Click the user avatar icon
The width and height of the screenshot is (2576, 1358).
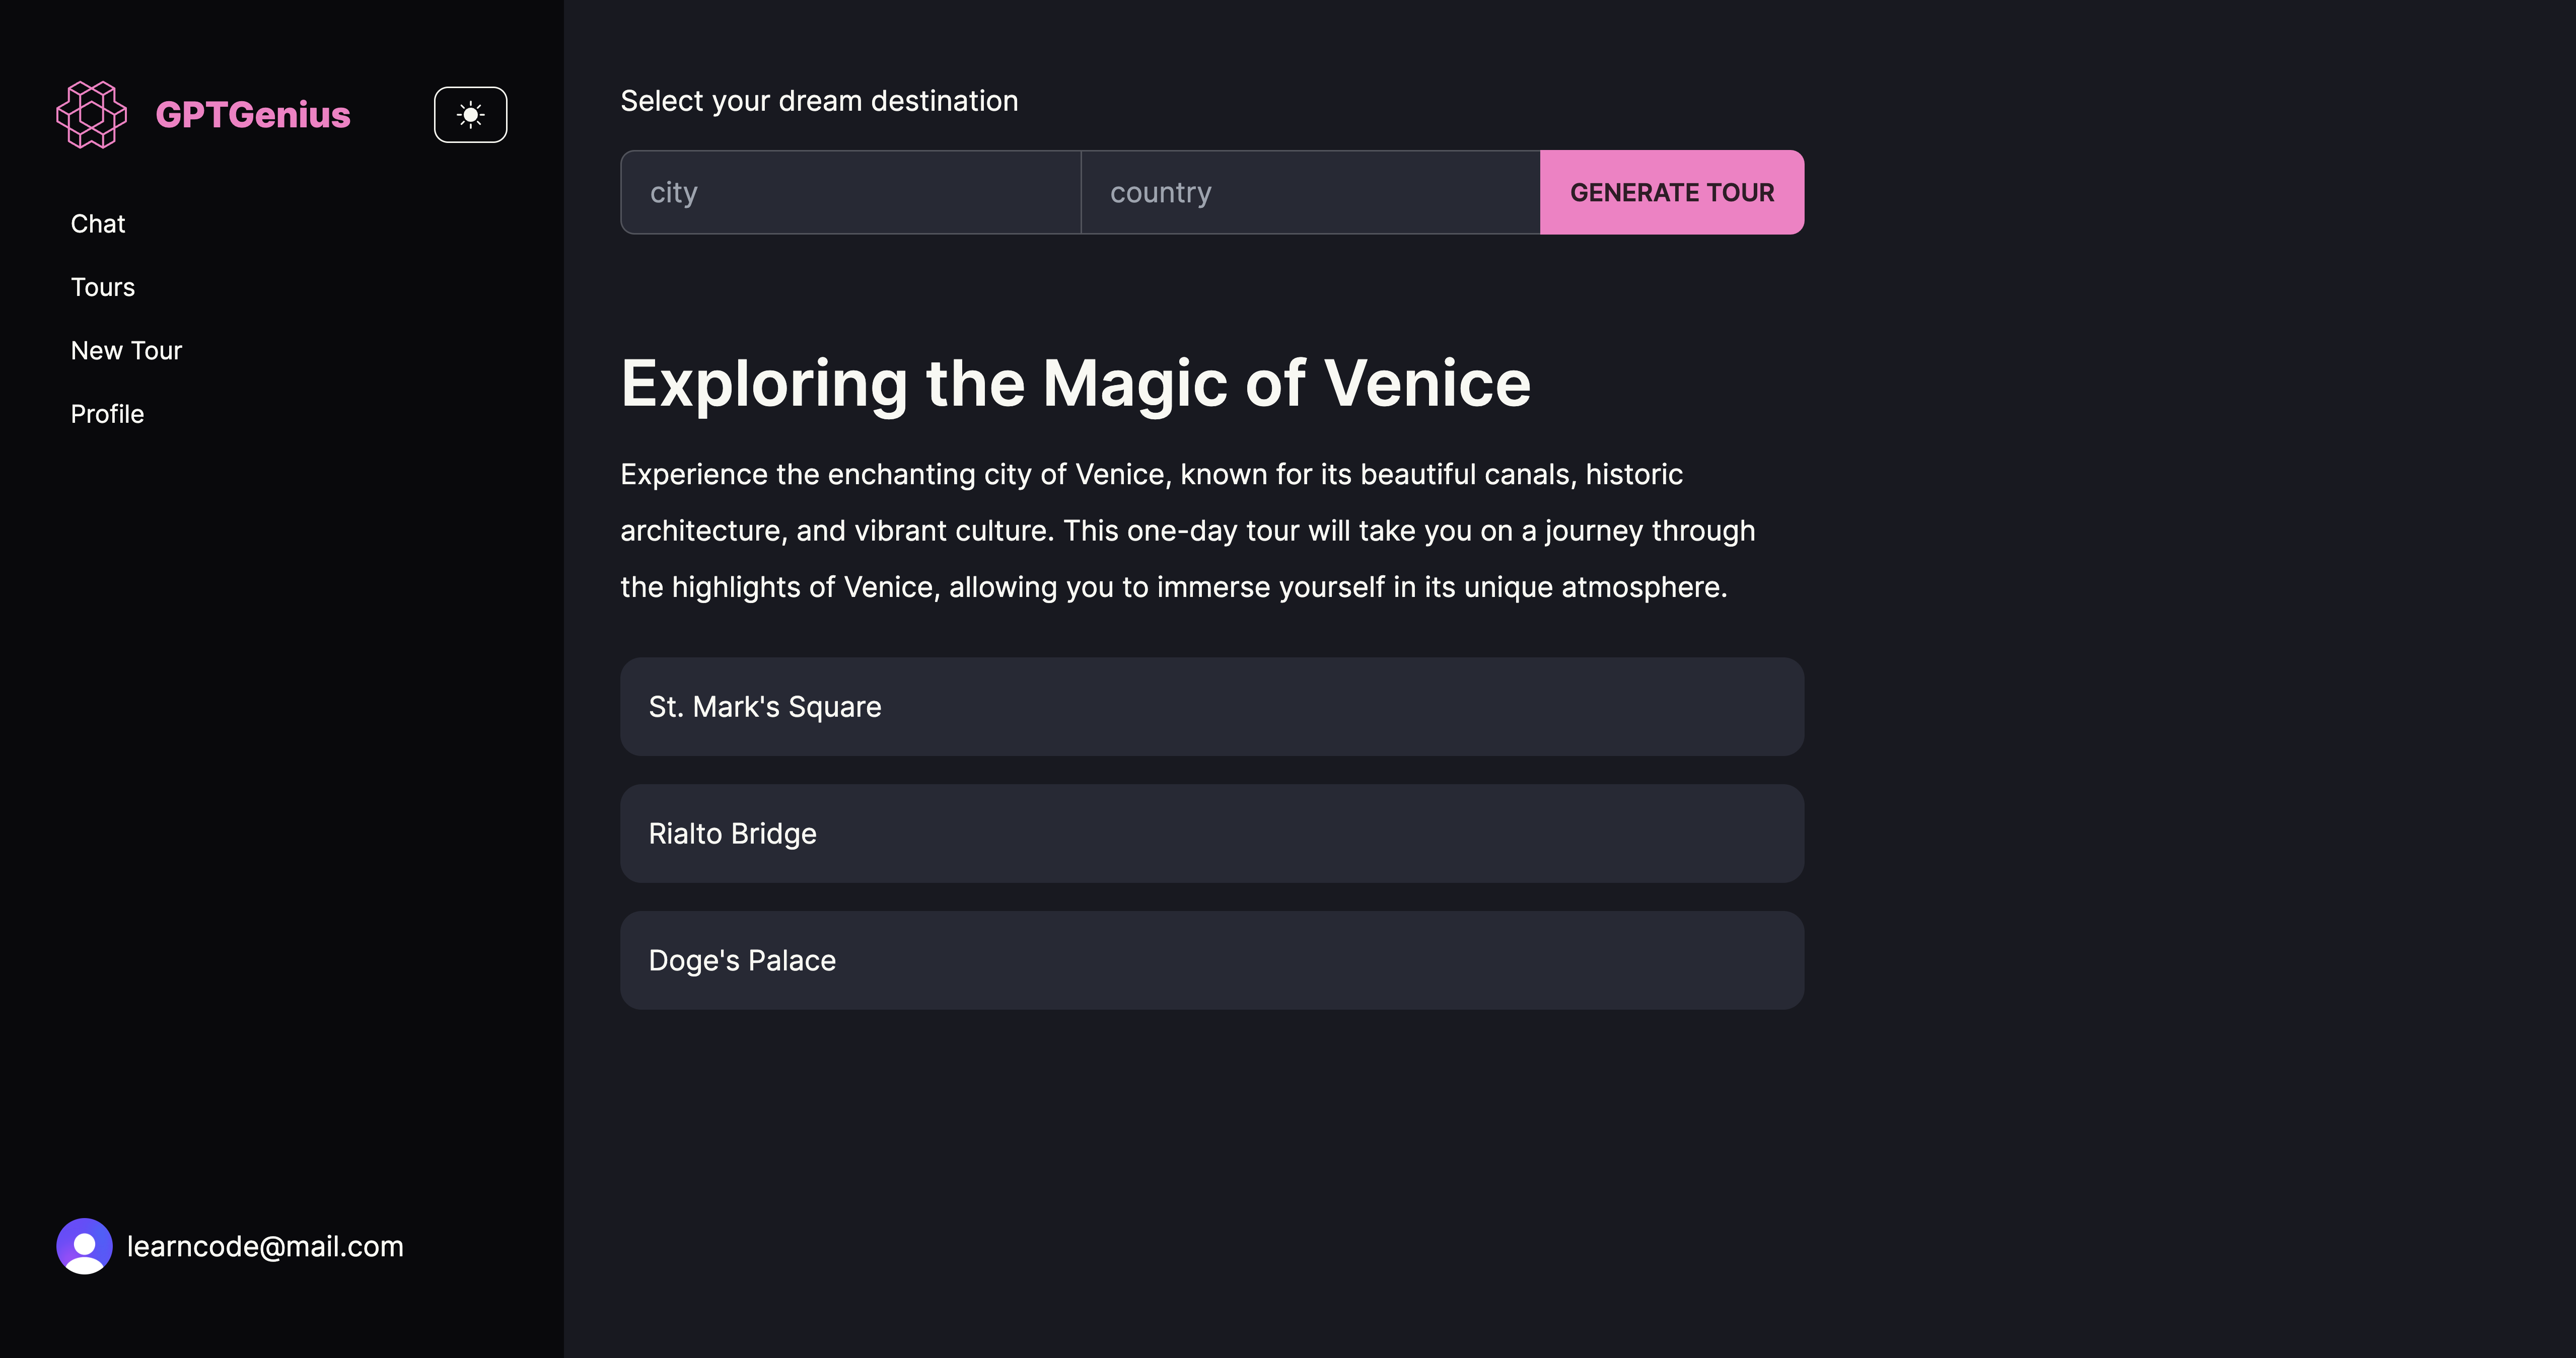coord(84,1246)
